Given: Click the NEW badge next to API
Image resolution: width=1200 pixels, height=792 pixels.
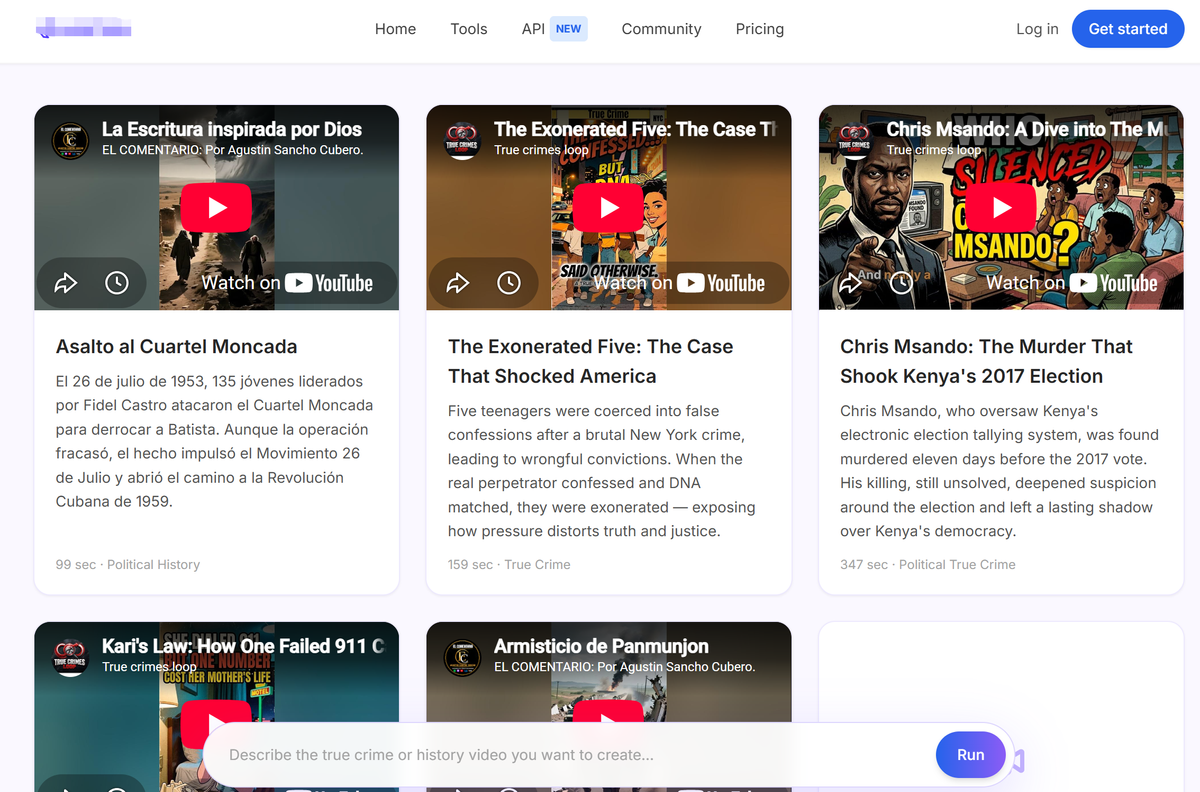Looking at the screenshot, I should pos(569,29).
